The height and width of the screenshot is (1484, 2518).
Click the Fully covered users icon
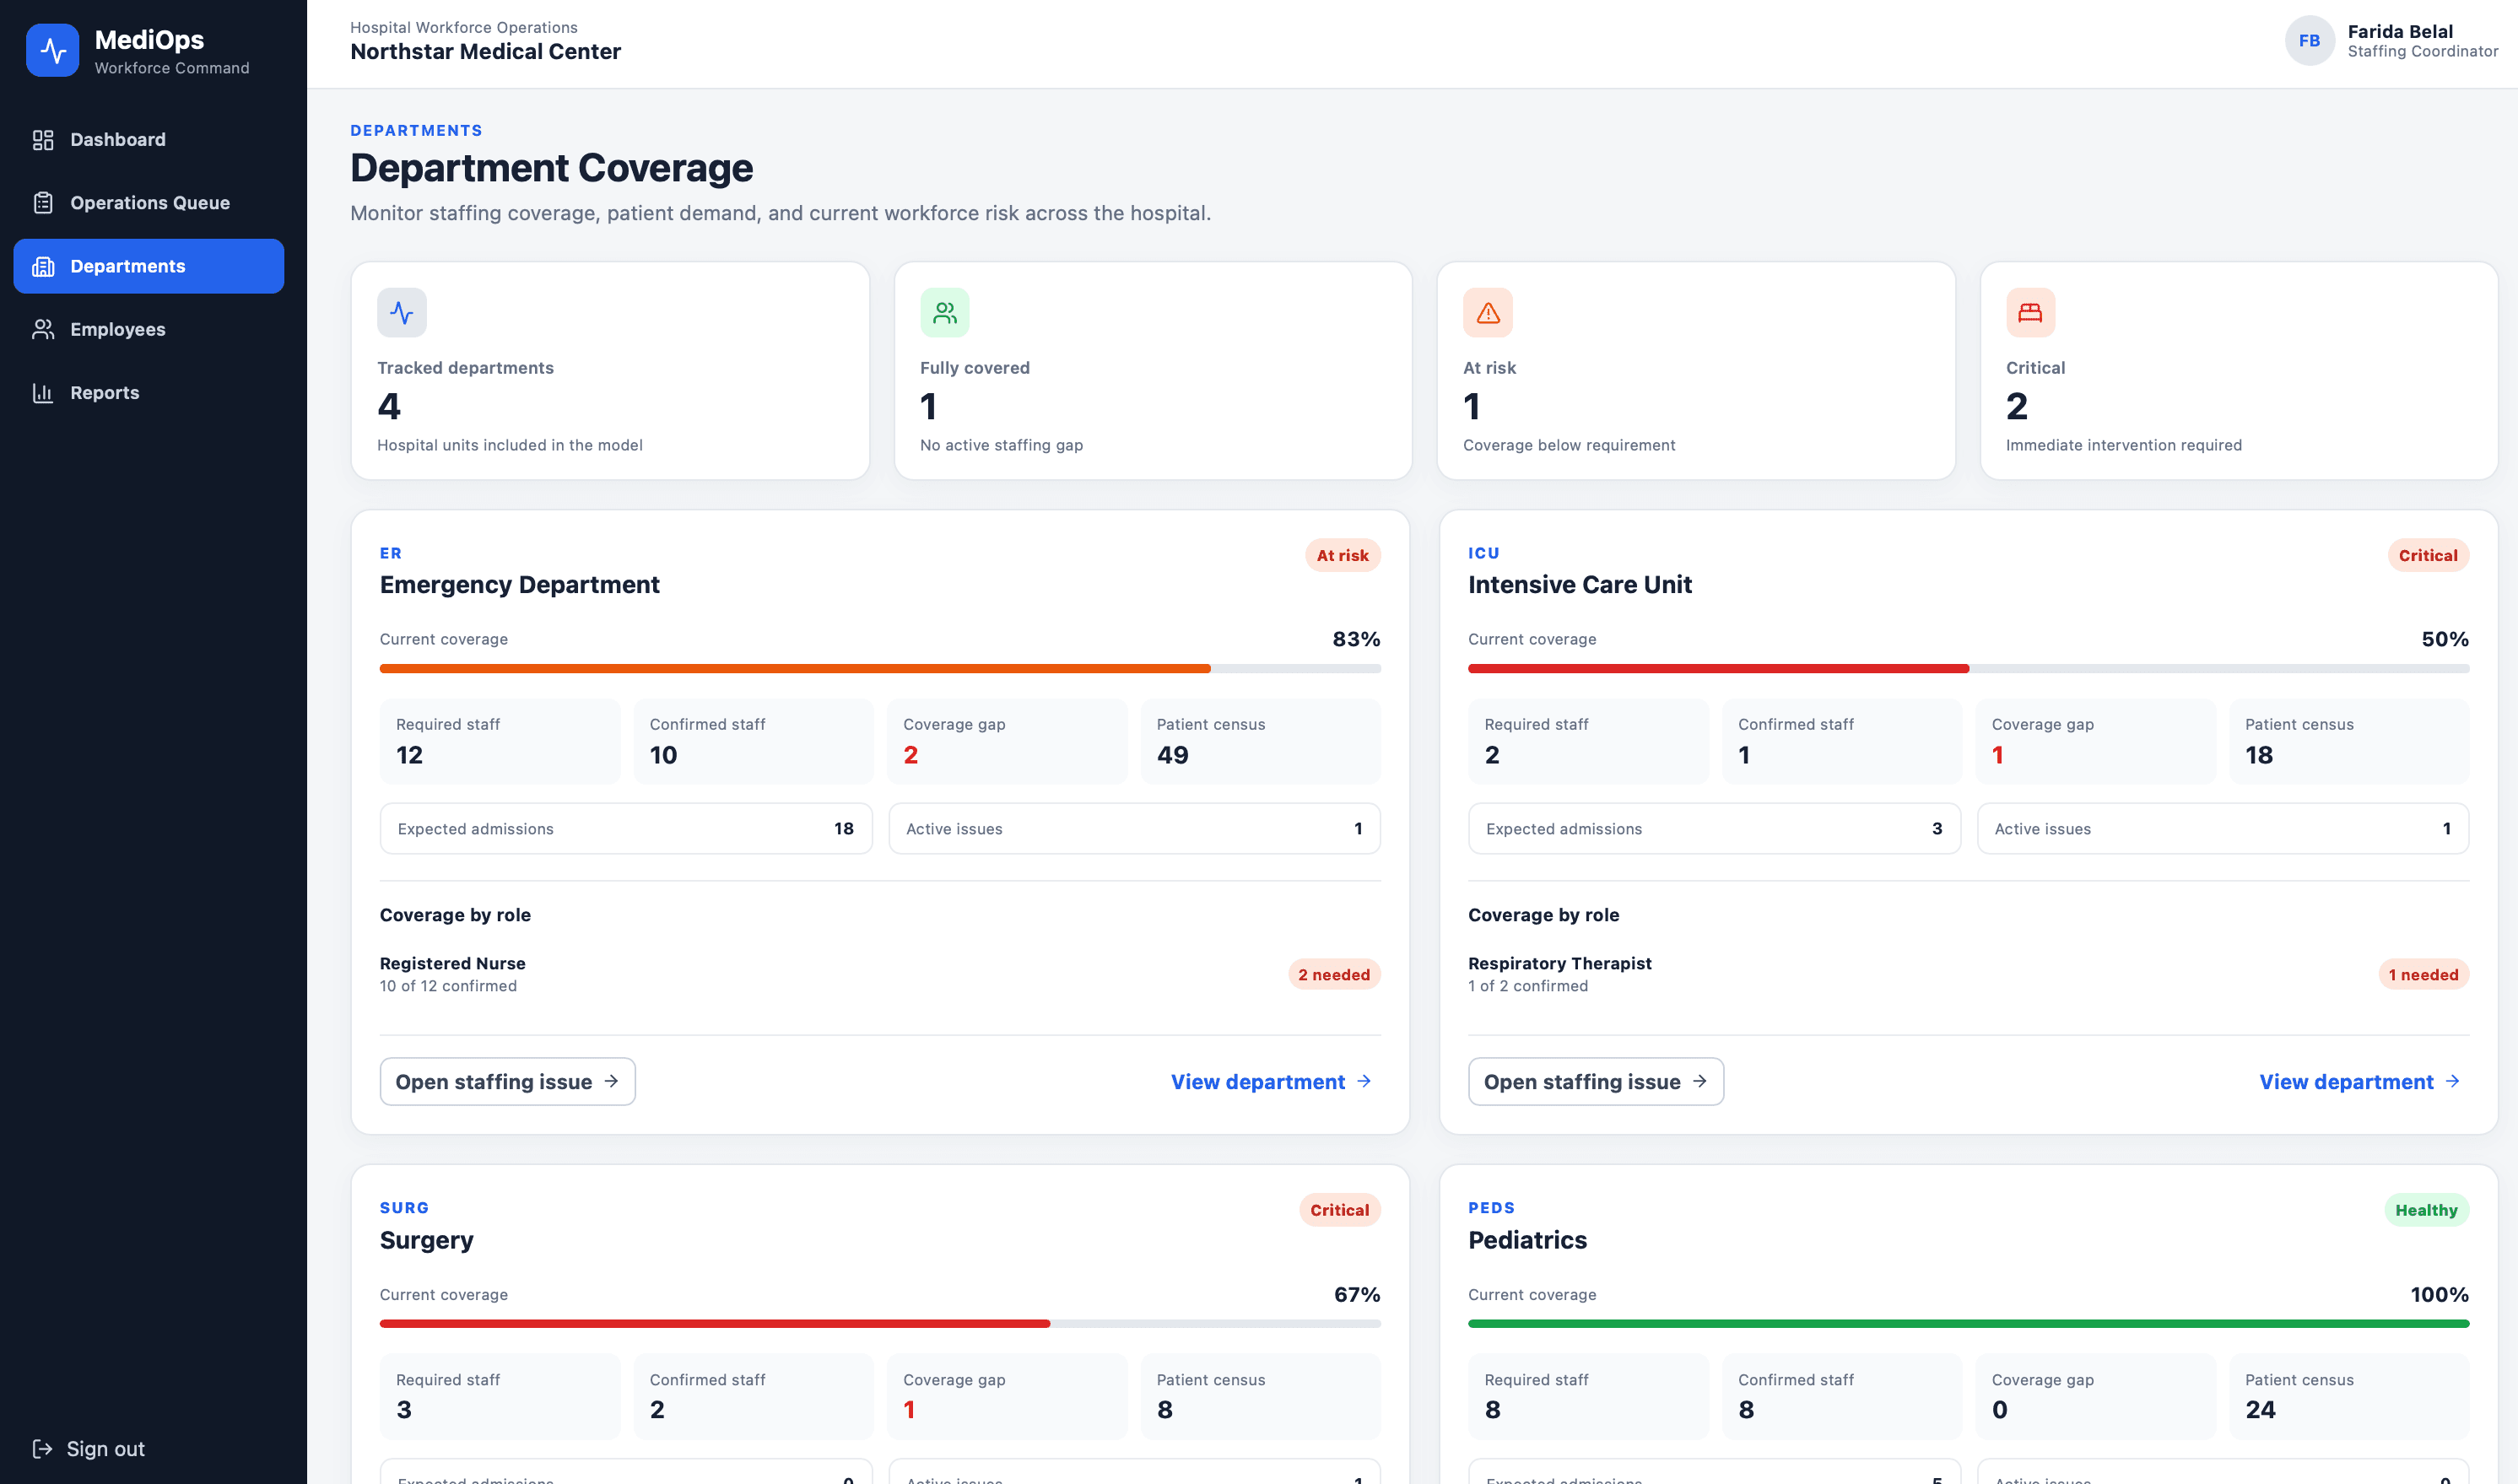(x=944, y=313)
